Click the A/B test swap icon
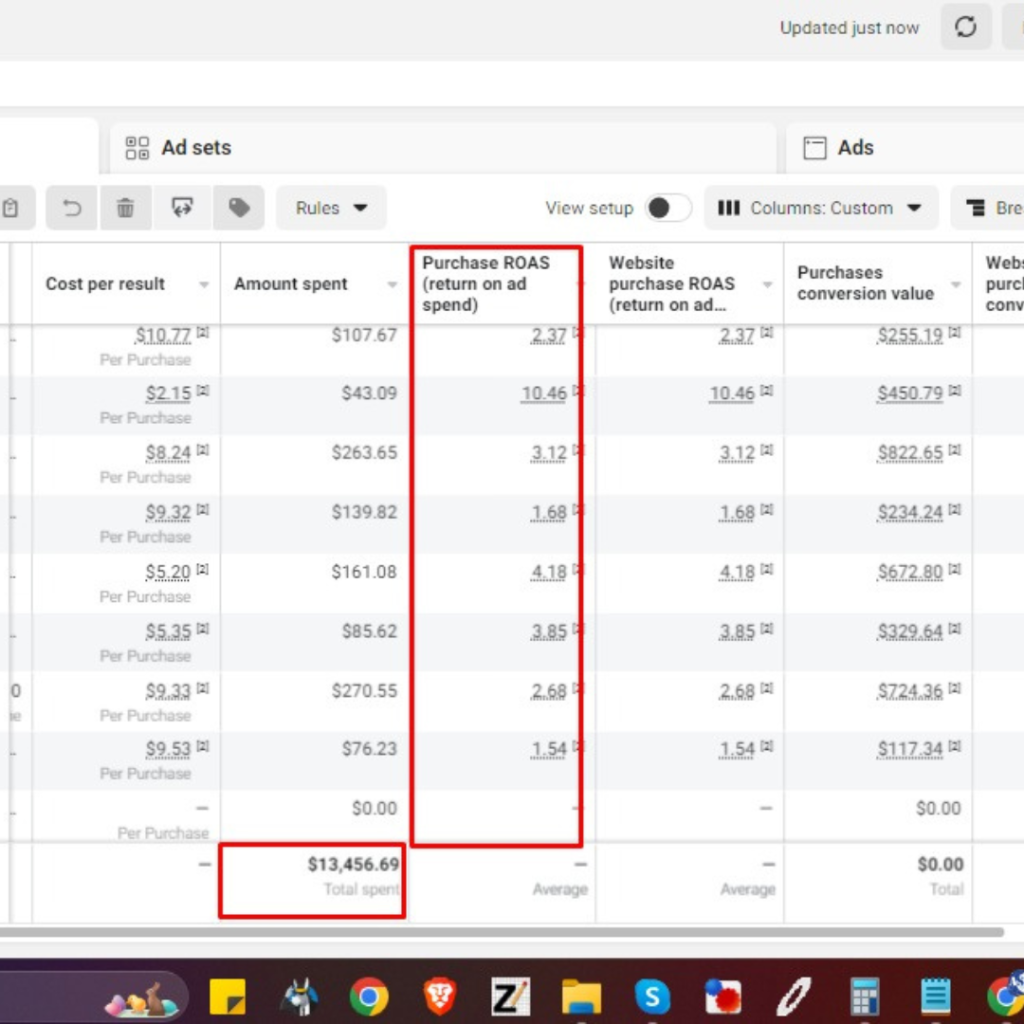This screenshot has width=1024, height=1024. point(182,208)
